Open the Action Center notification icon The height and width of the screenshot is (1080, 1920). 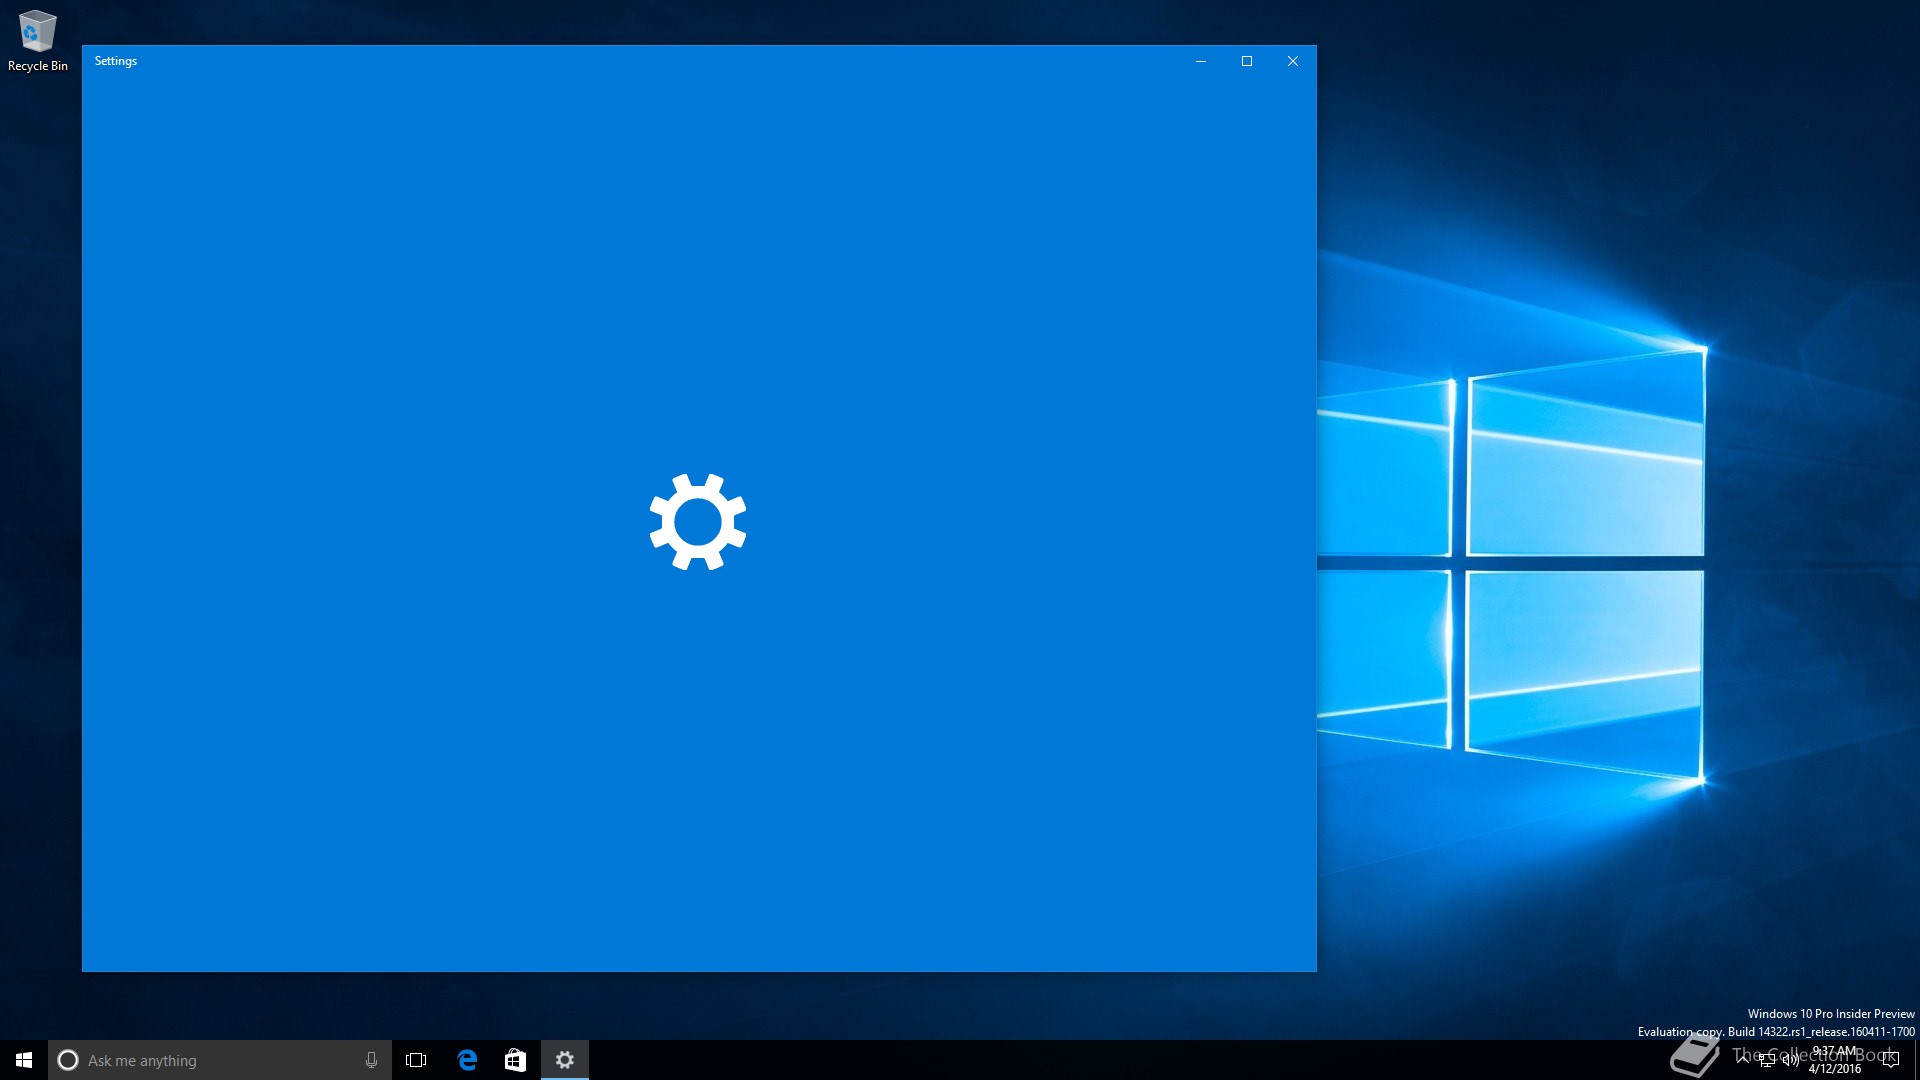1890,1060
